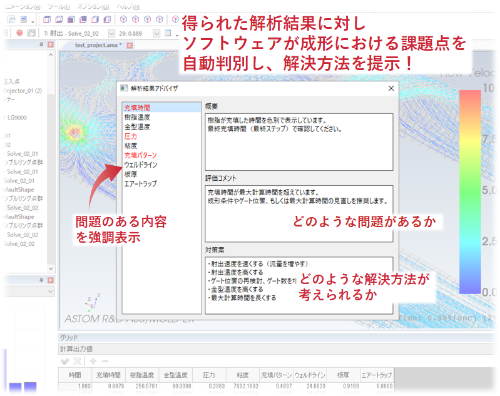Click the first hexagonal cube orientation icon
This screenshot has width=500, height=396.
(123, 19)
